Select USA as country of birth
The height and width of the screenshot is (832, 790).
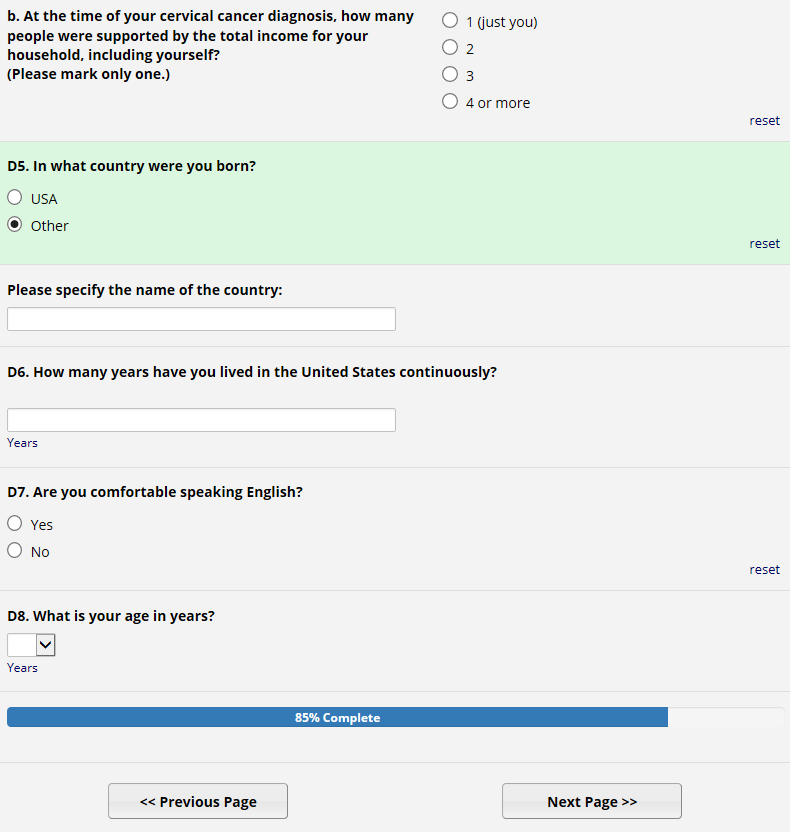tap(15, 198)
